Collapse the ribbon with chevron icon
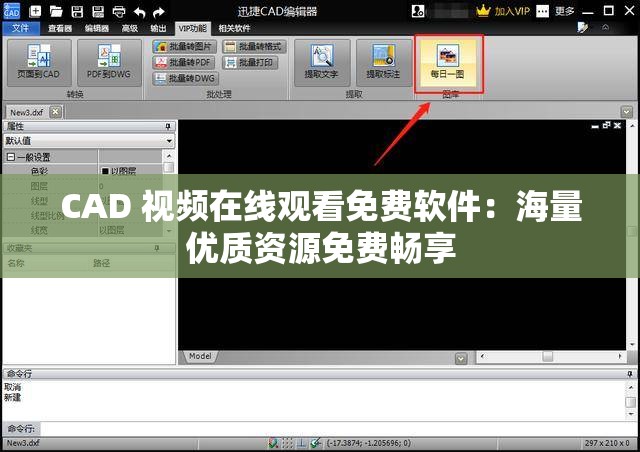640x452 pixels. pyautogui.click(x=606, y=27)
